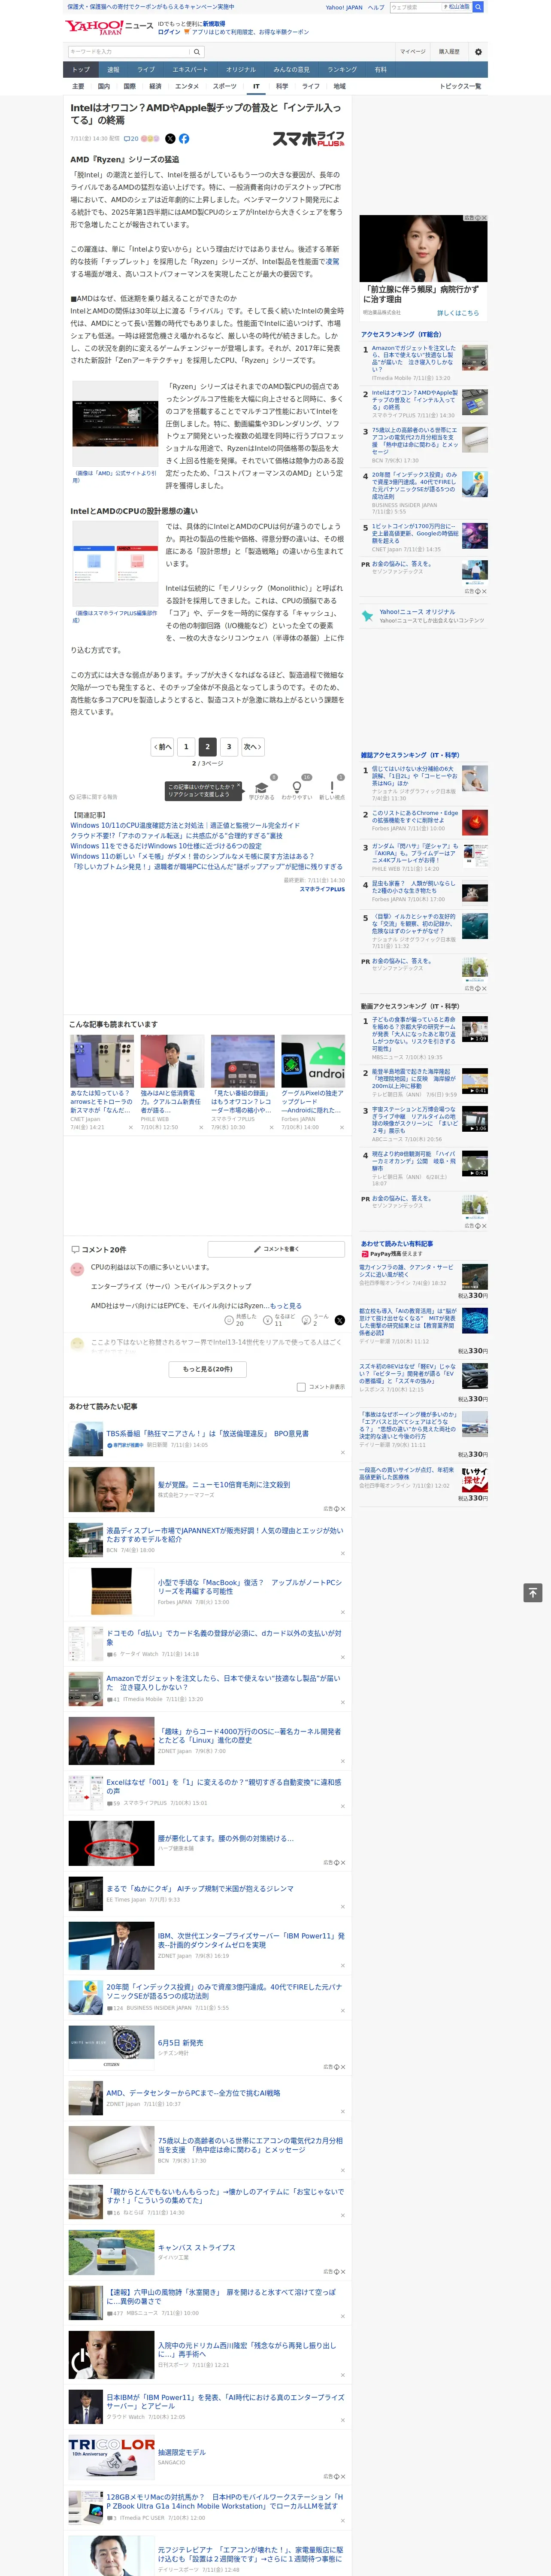Open ranking item about Amazon gadgets 技適
This screenshot has height=2576, width=551.
pos(414,358)
